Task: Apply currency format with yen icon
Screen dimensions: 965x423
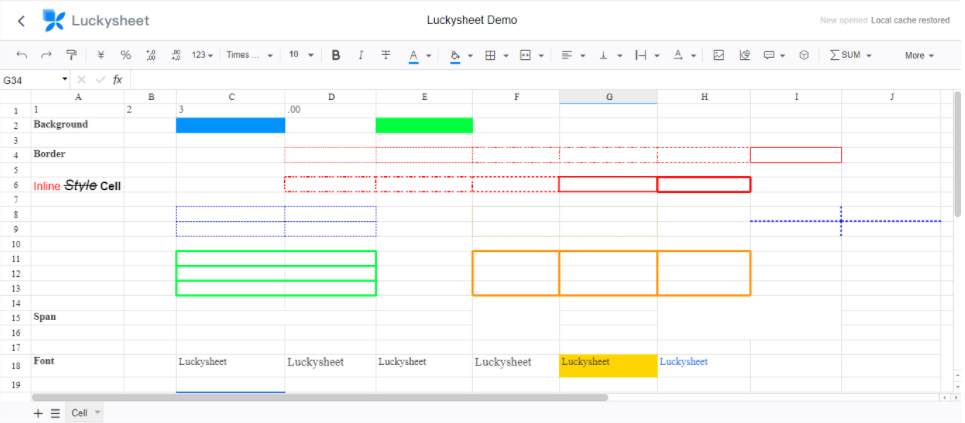Action: (100, 55)
